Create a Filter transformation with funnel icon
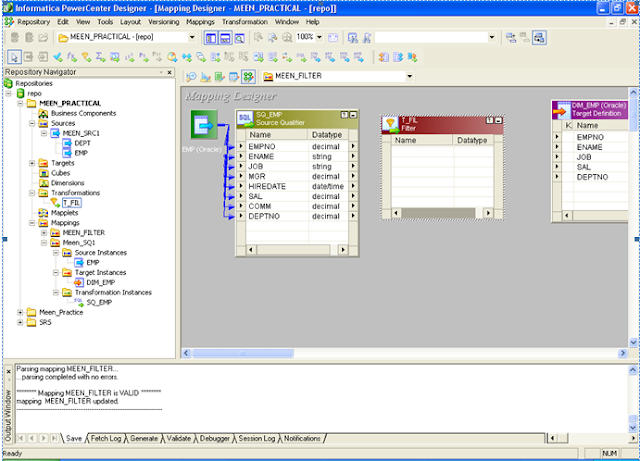 point(86,57)
